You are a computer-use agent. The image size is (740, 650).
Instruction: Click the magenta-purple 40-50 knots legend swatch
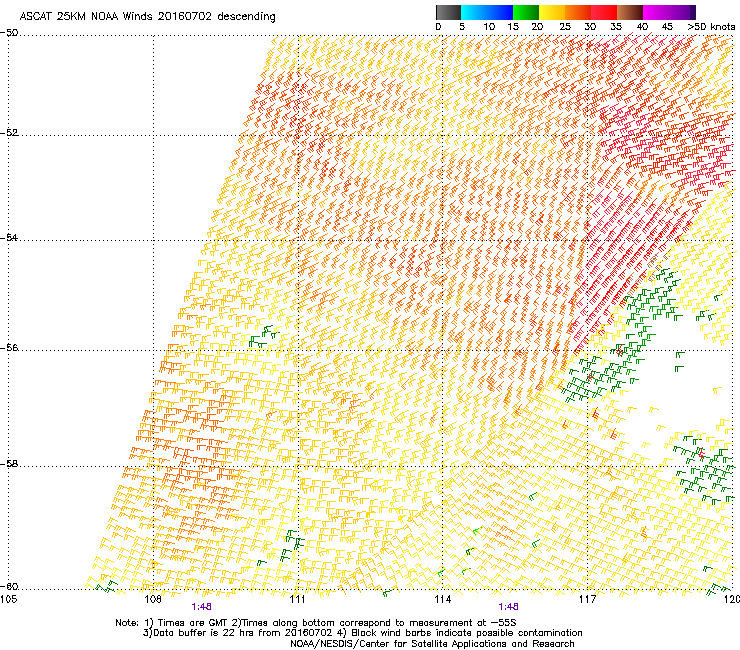669,12
